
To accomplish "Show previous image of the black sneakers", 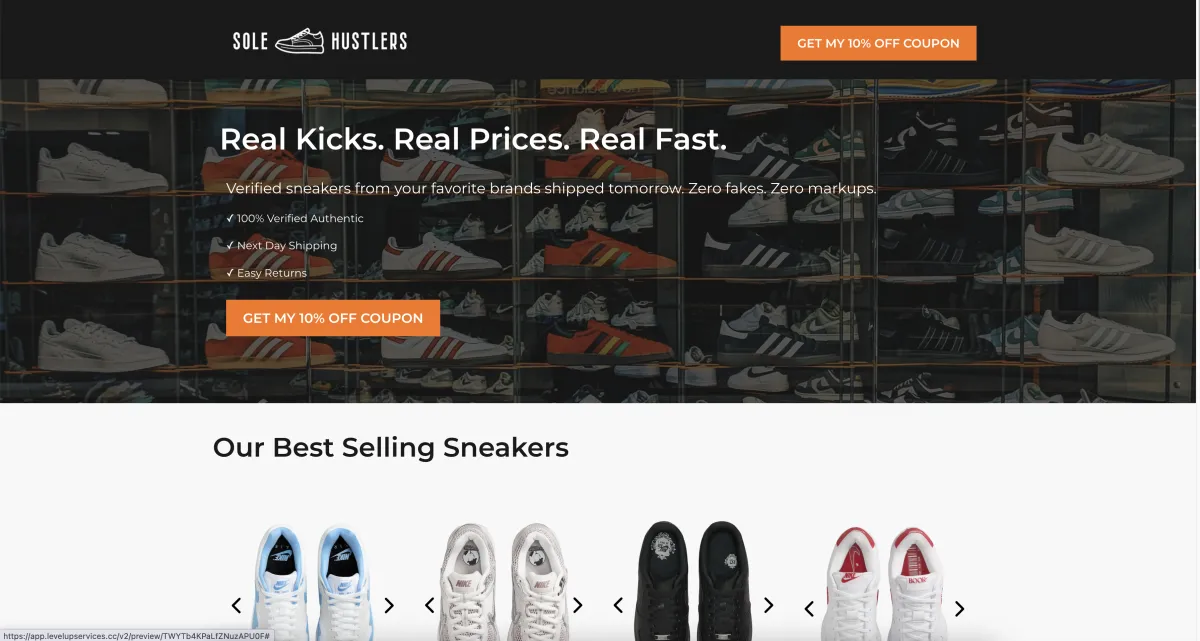I will tap(618, 605).
